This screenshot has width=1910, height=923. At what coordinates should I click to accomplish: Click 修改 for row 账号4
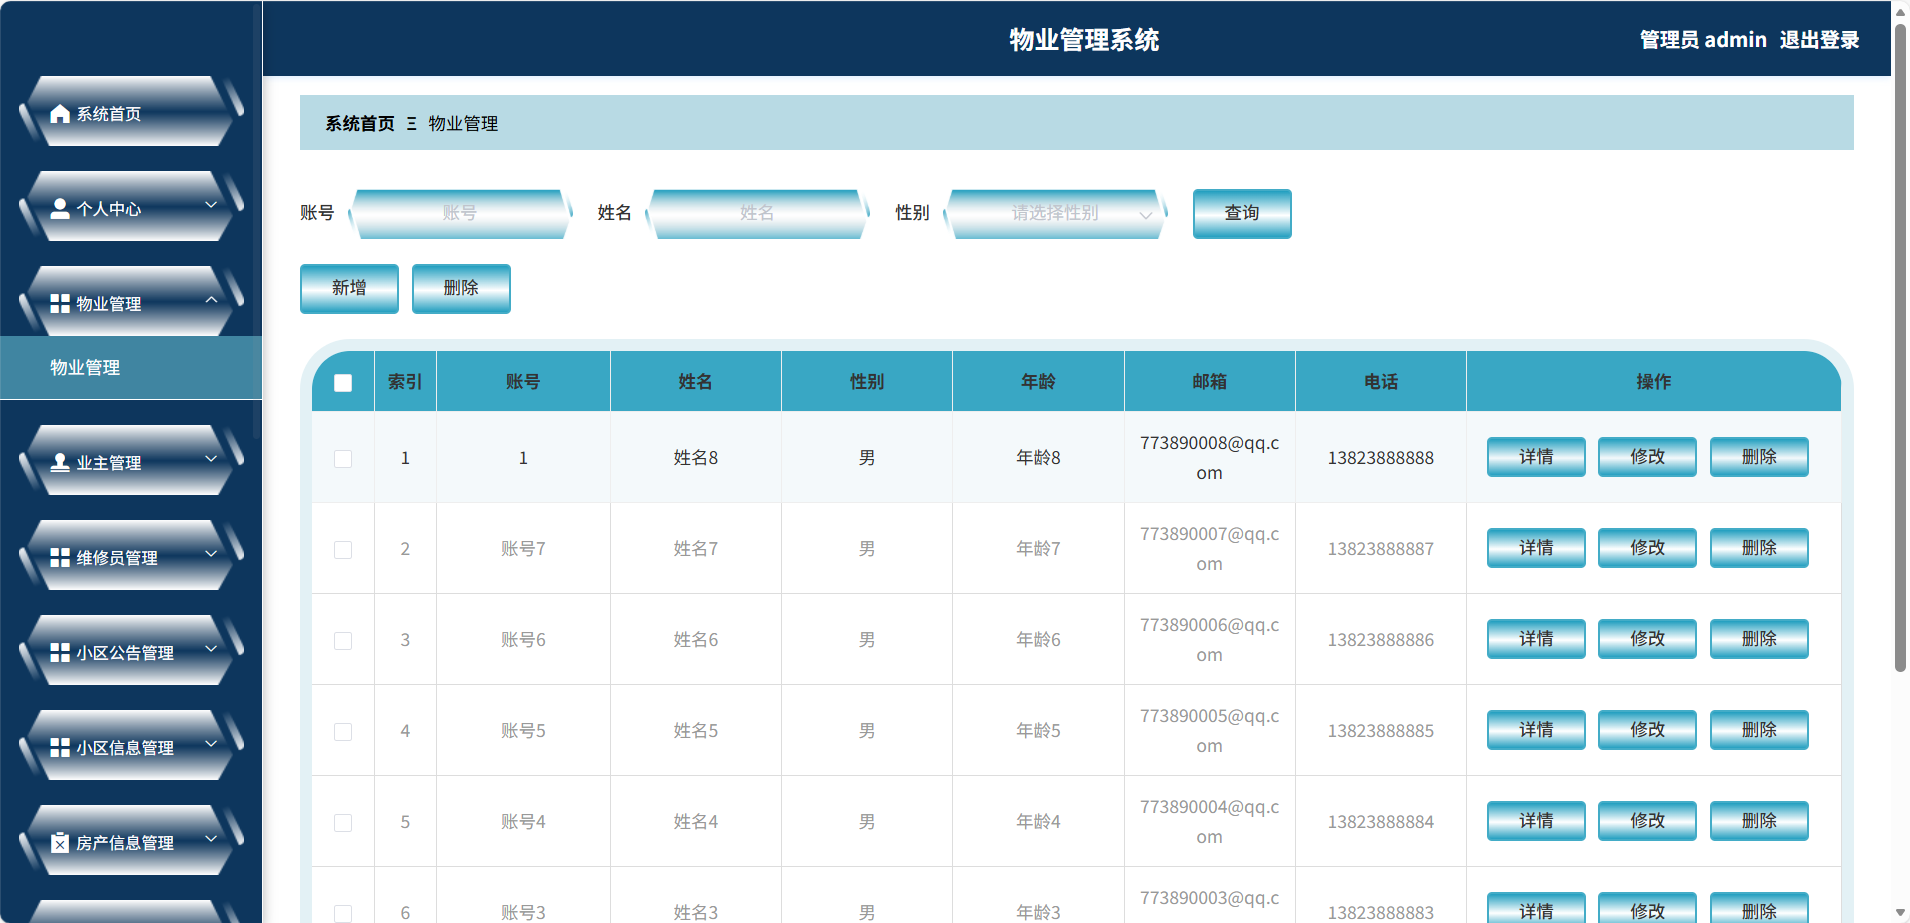click(x=1647, y=821)
